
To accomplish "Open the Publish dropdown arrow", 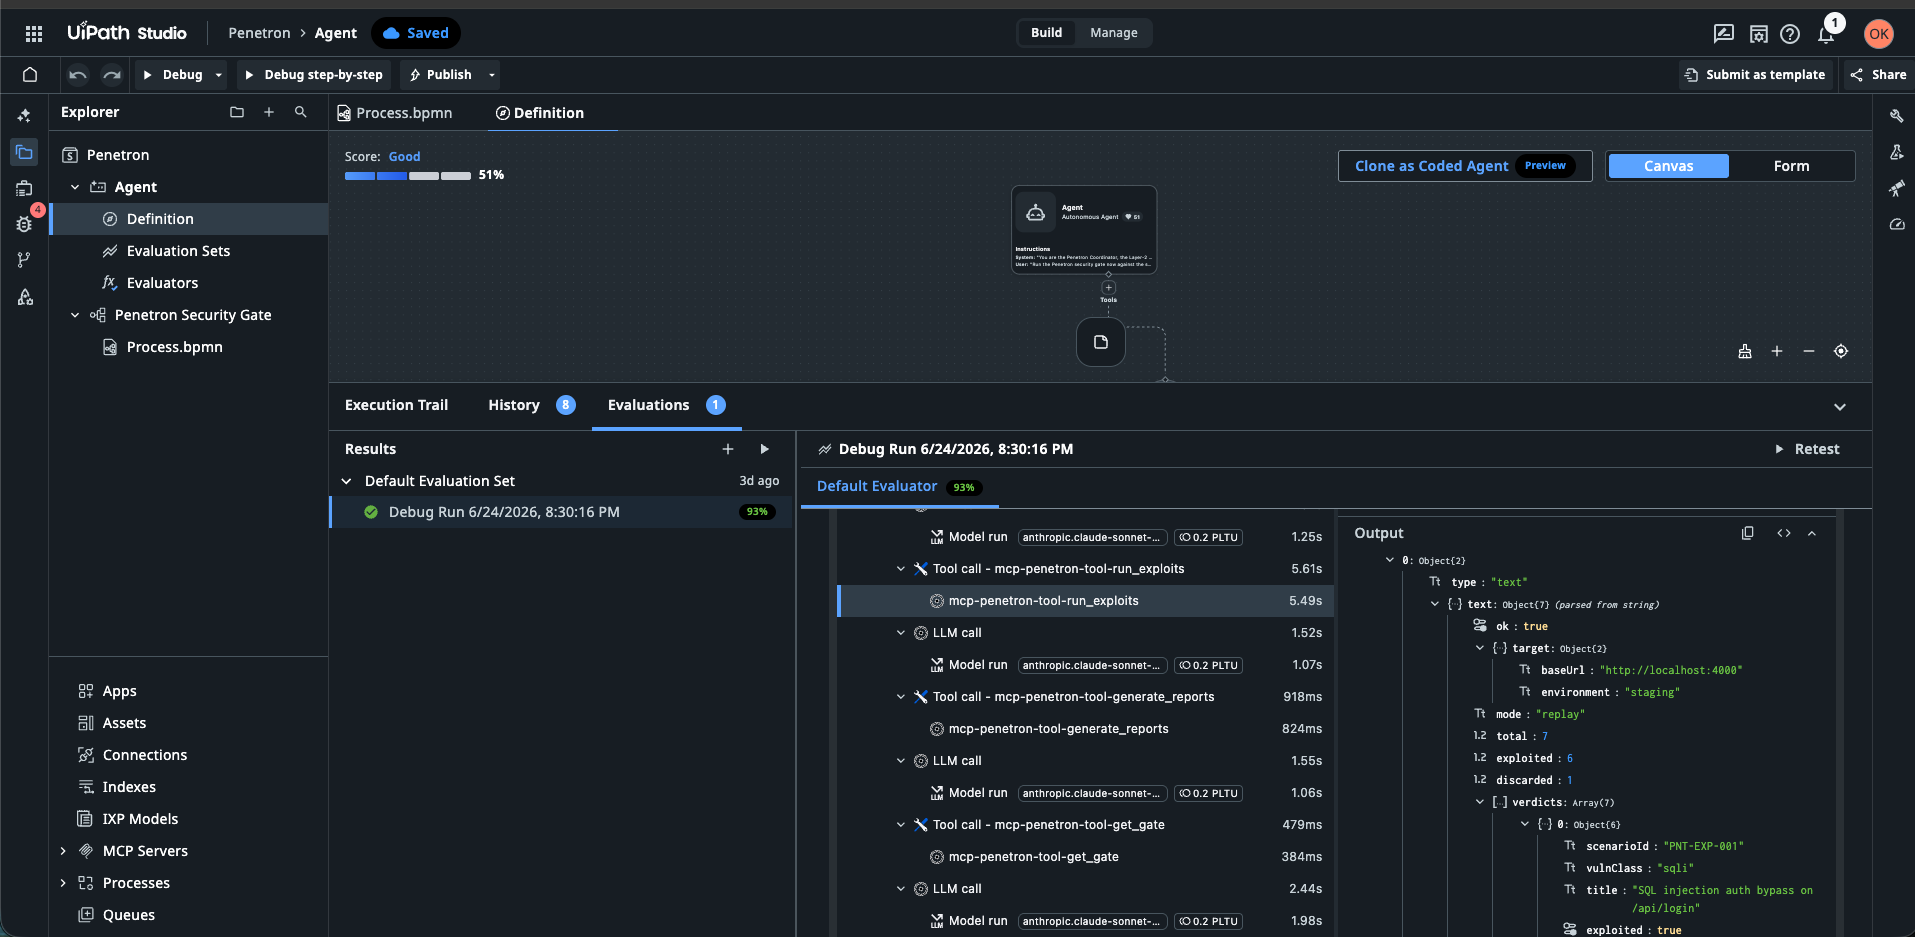I will 491,75.
